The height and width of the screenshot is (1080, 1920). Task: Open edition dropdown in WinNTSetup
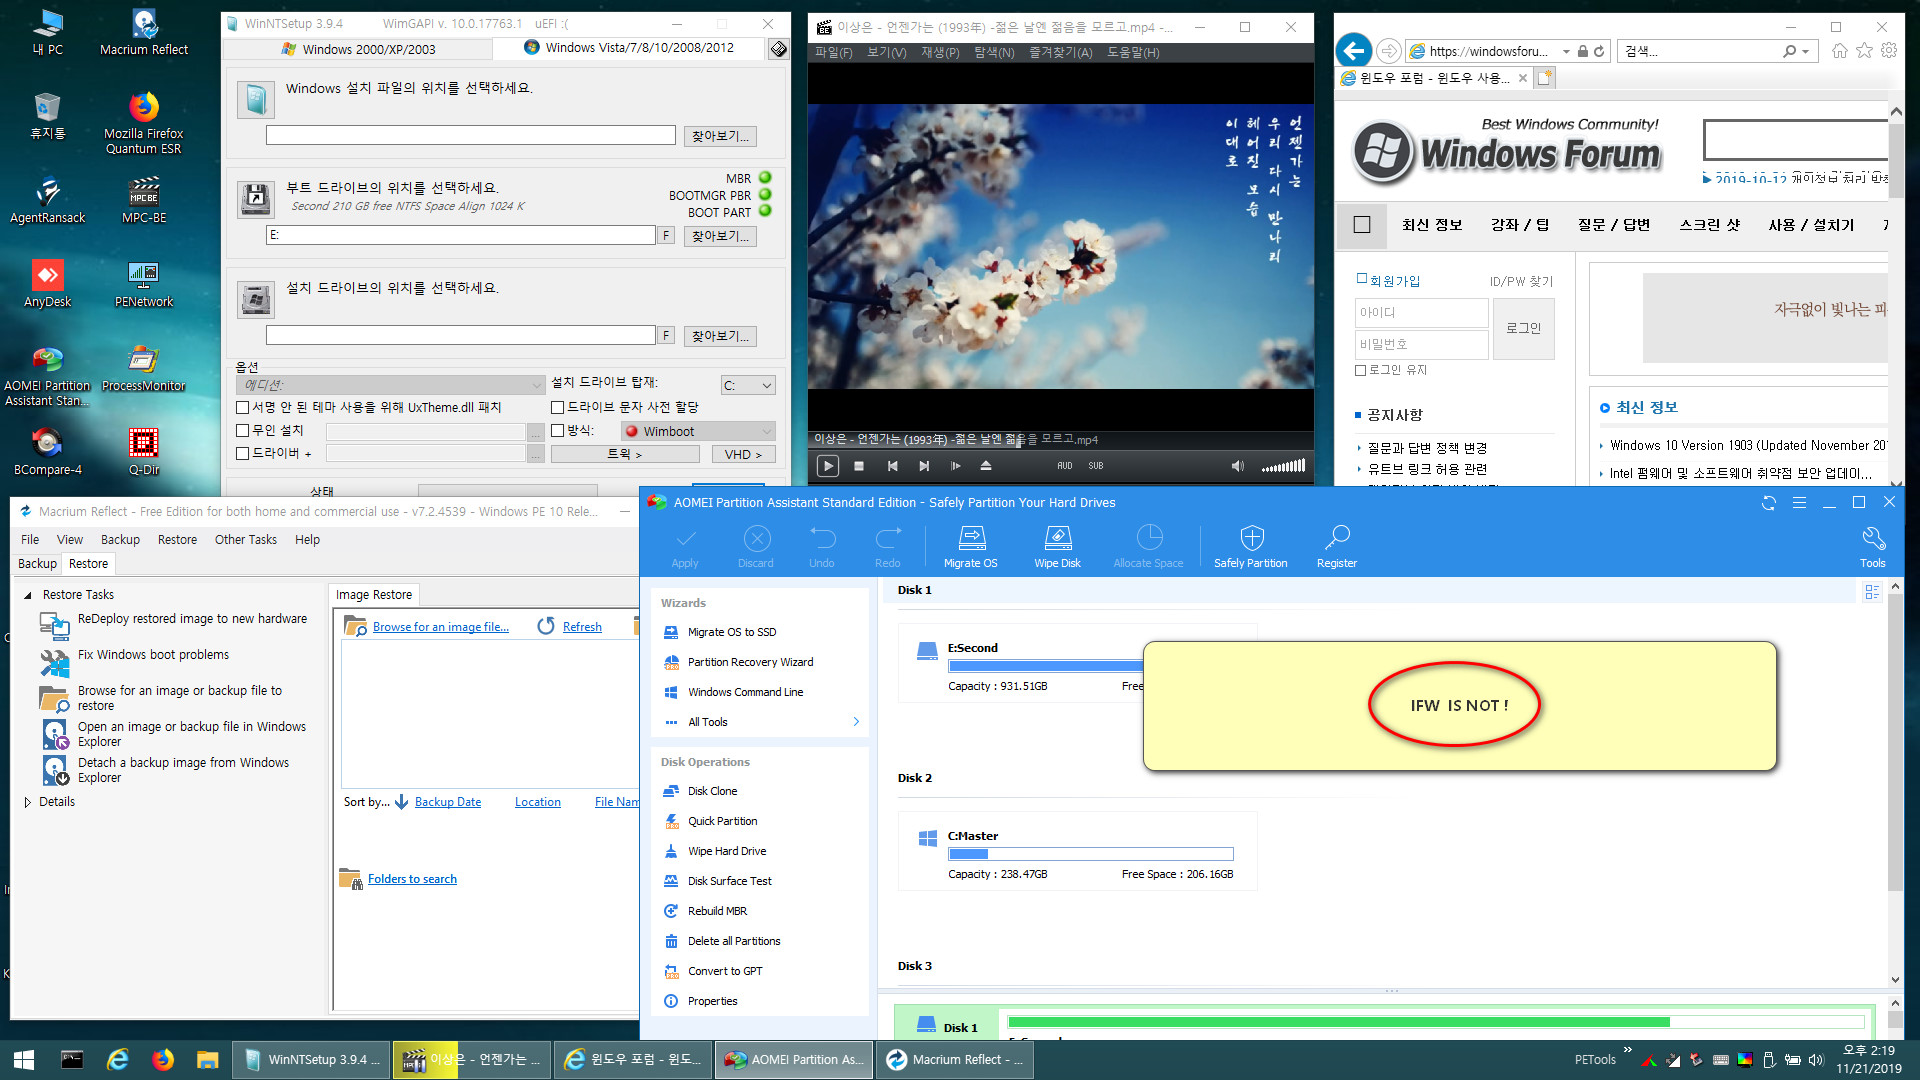coord(390,385)
